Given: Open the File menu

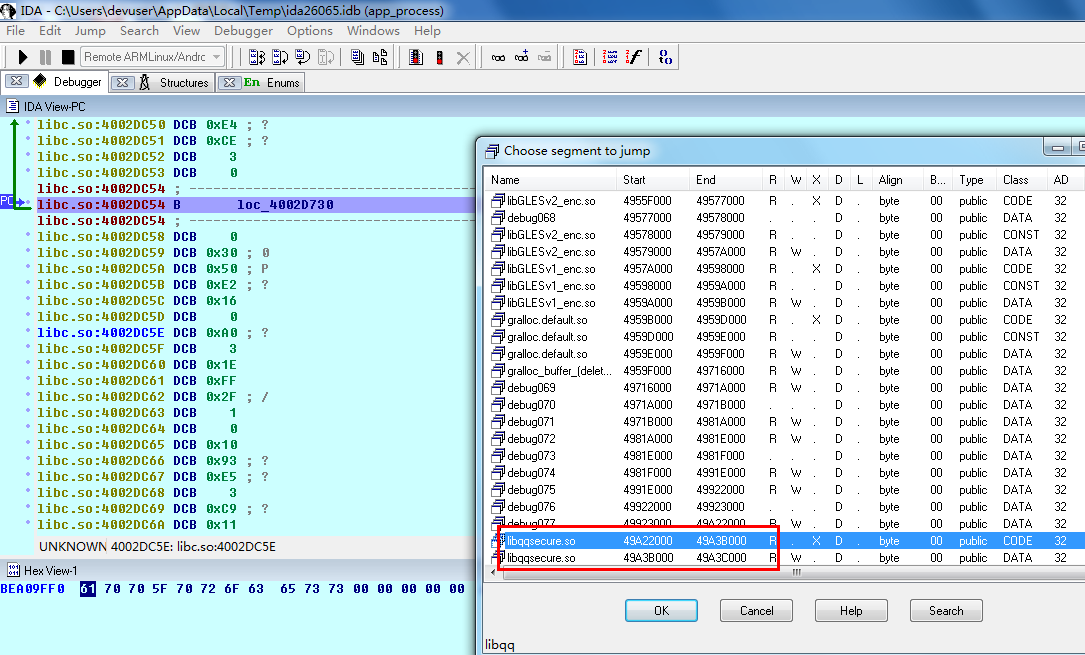Looking at the screenshot, I should click(x=15, y=30).
